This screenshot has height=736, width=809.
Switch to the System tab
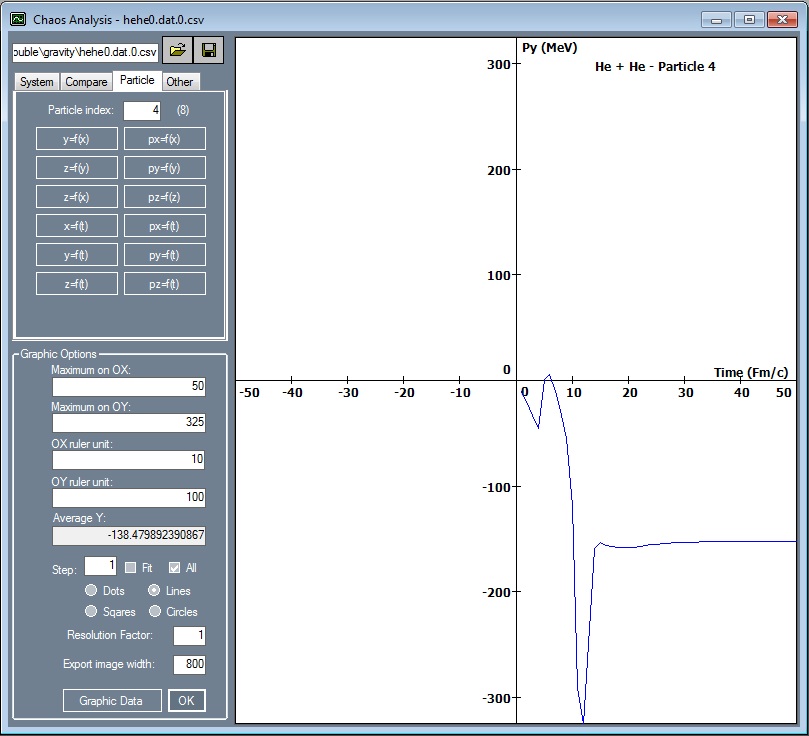(36, 81)
